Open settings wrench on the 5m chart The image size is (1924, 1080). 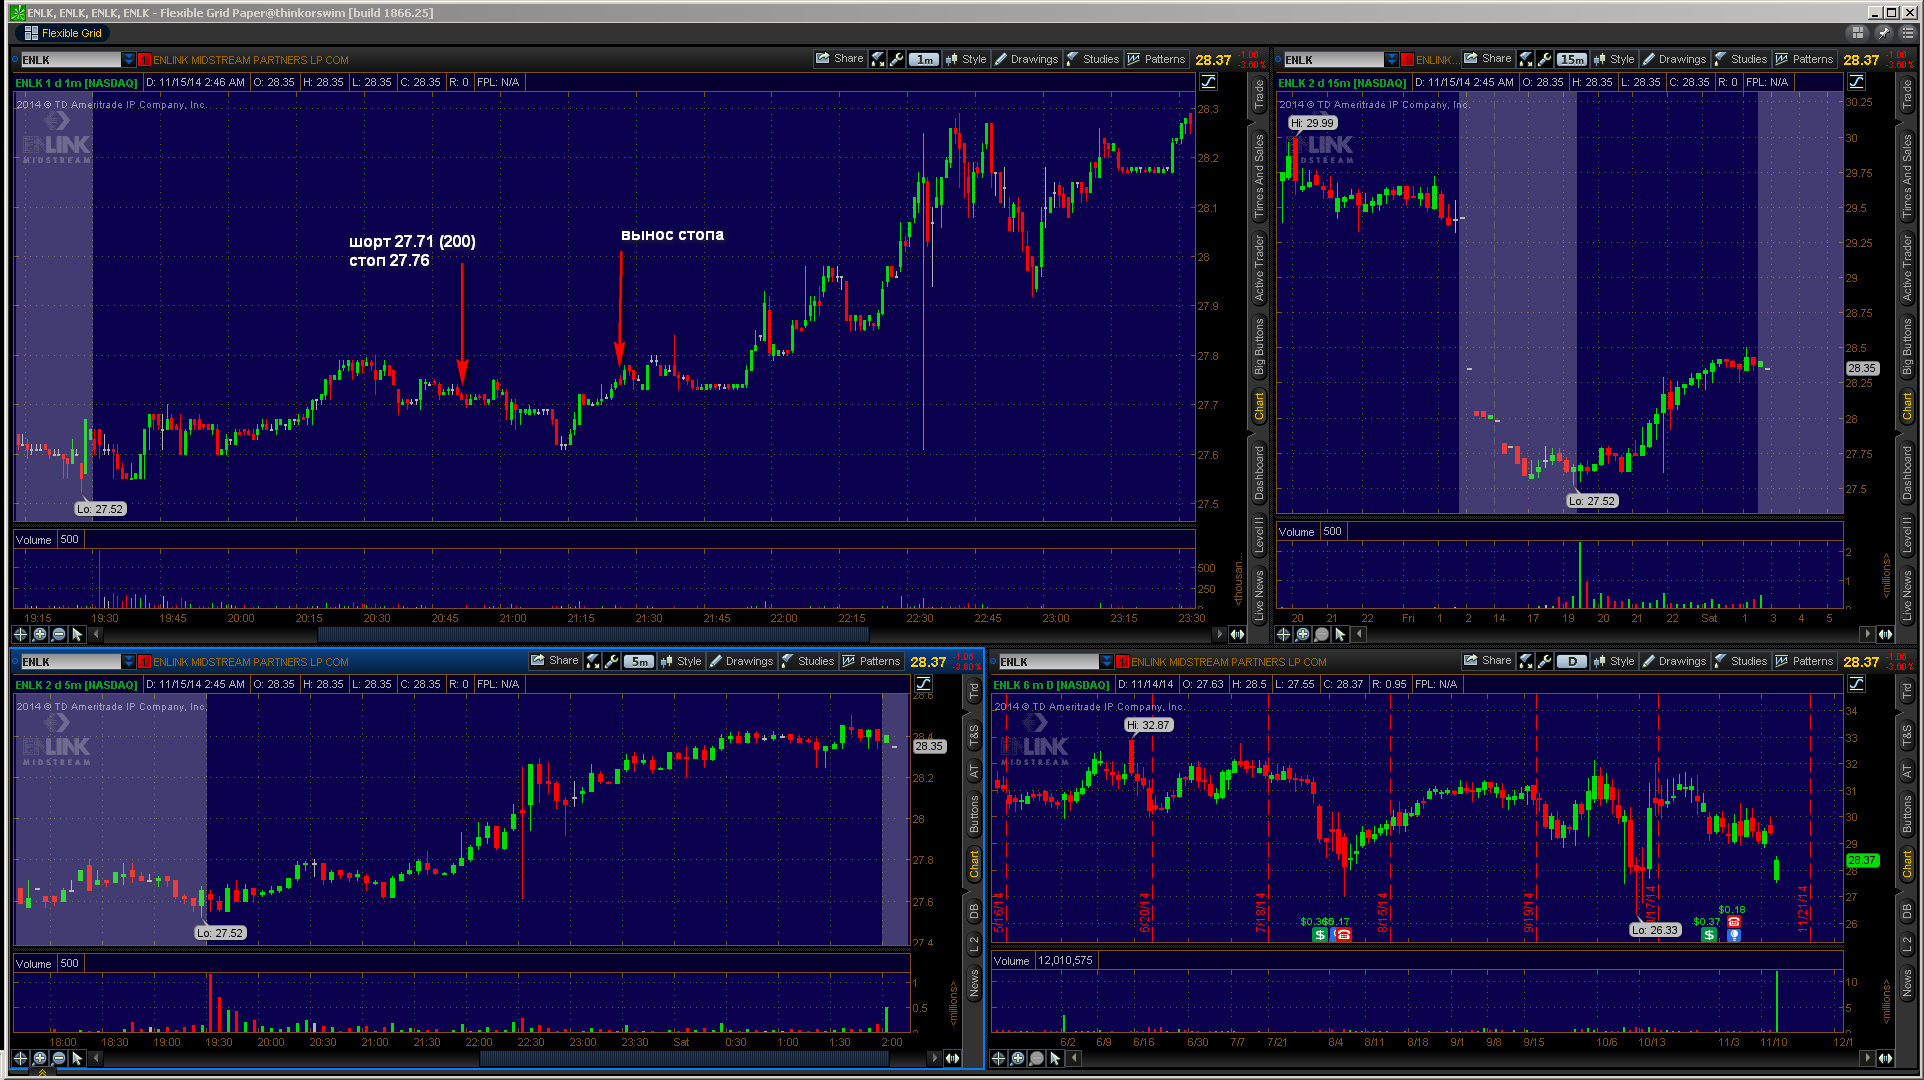click(612, 661)
